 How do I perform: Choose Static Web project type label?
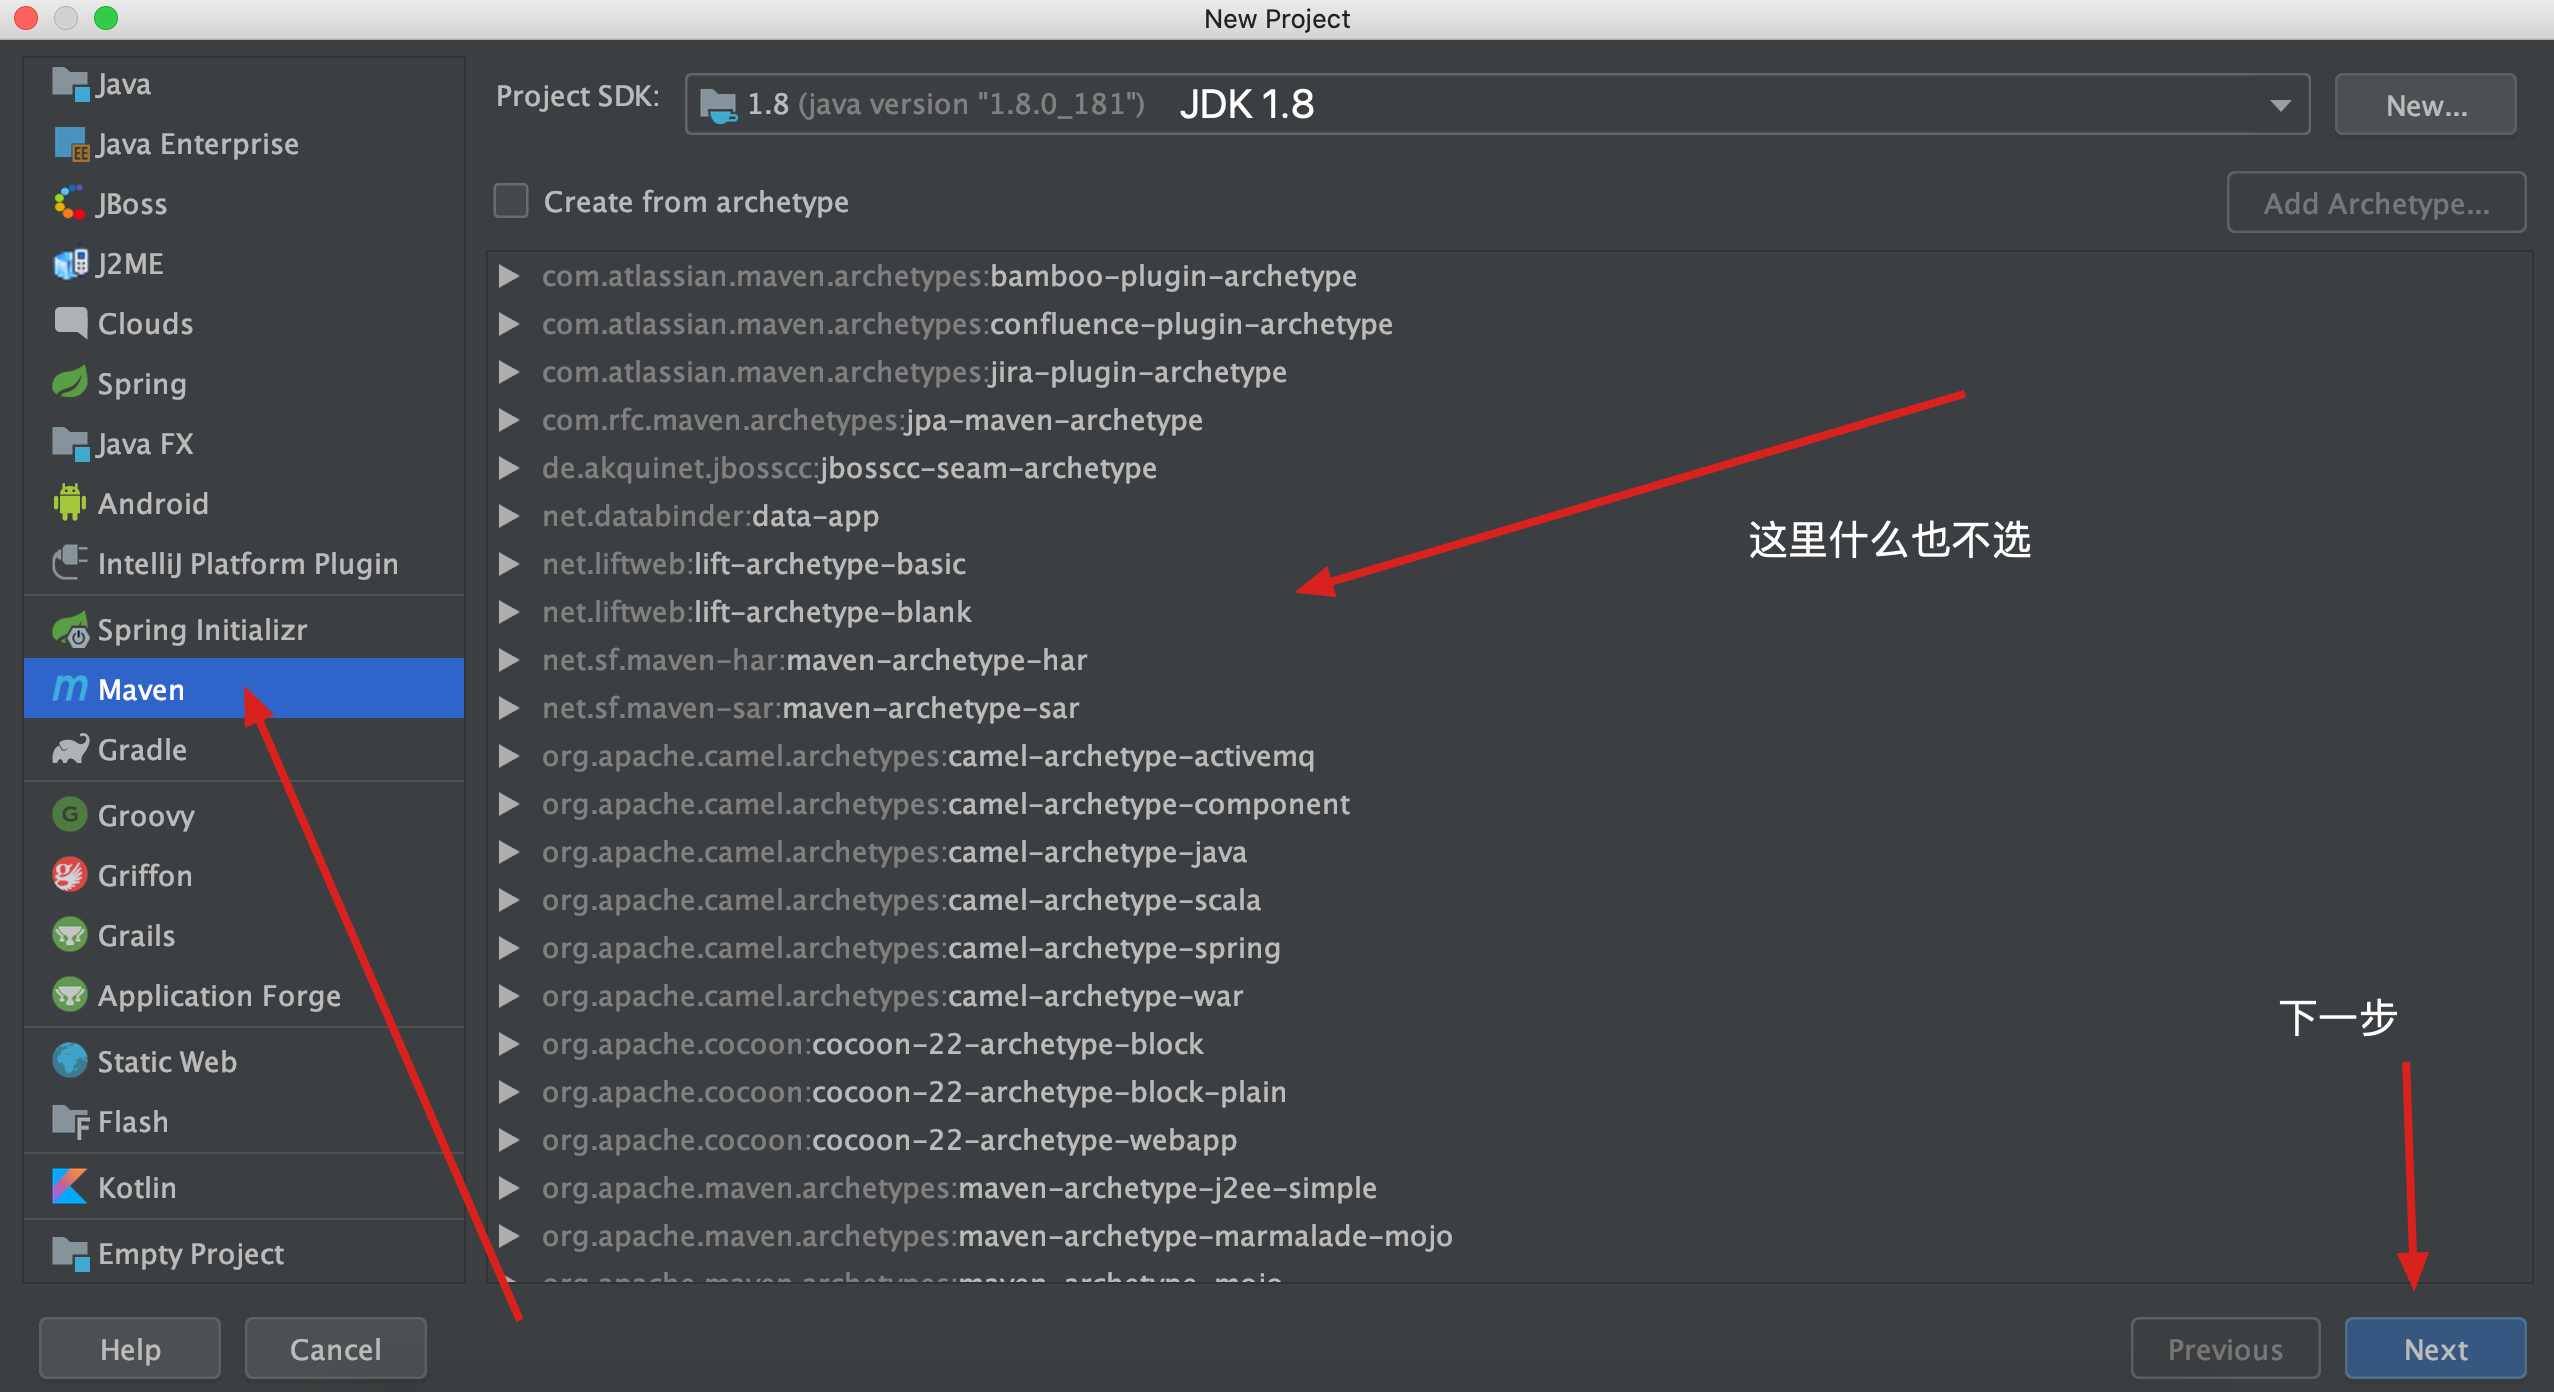pyautogui.click(x=167, y=1062)
